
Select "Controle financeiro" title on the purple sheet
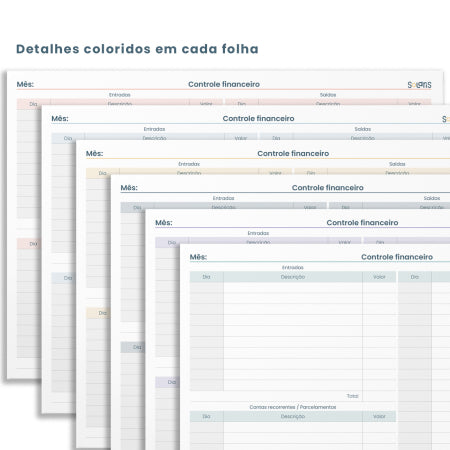362,223
